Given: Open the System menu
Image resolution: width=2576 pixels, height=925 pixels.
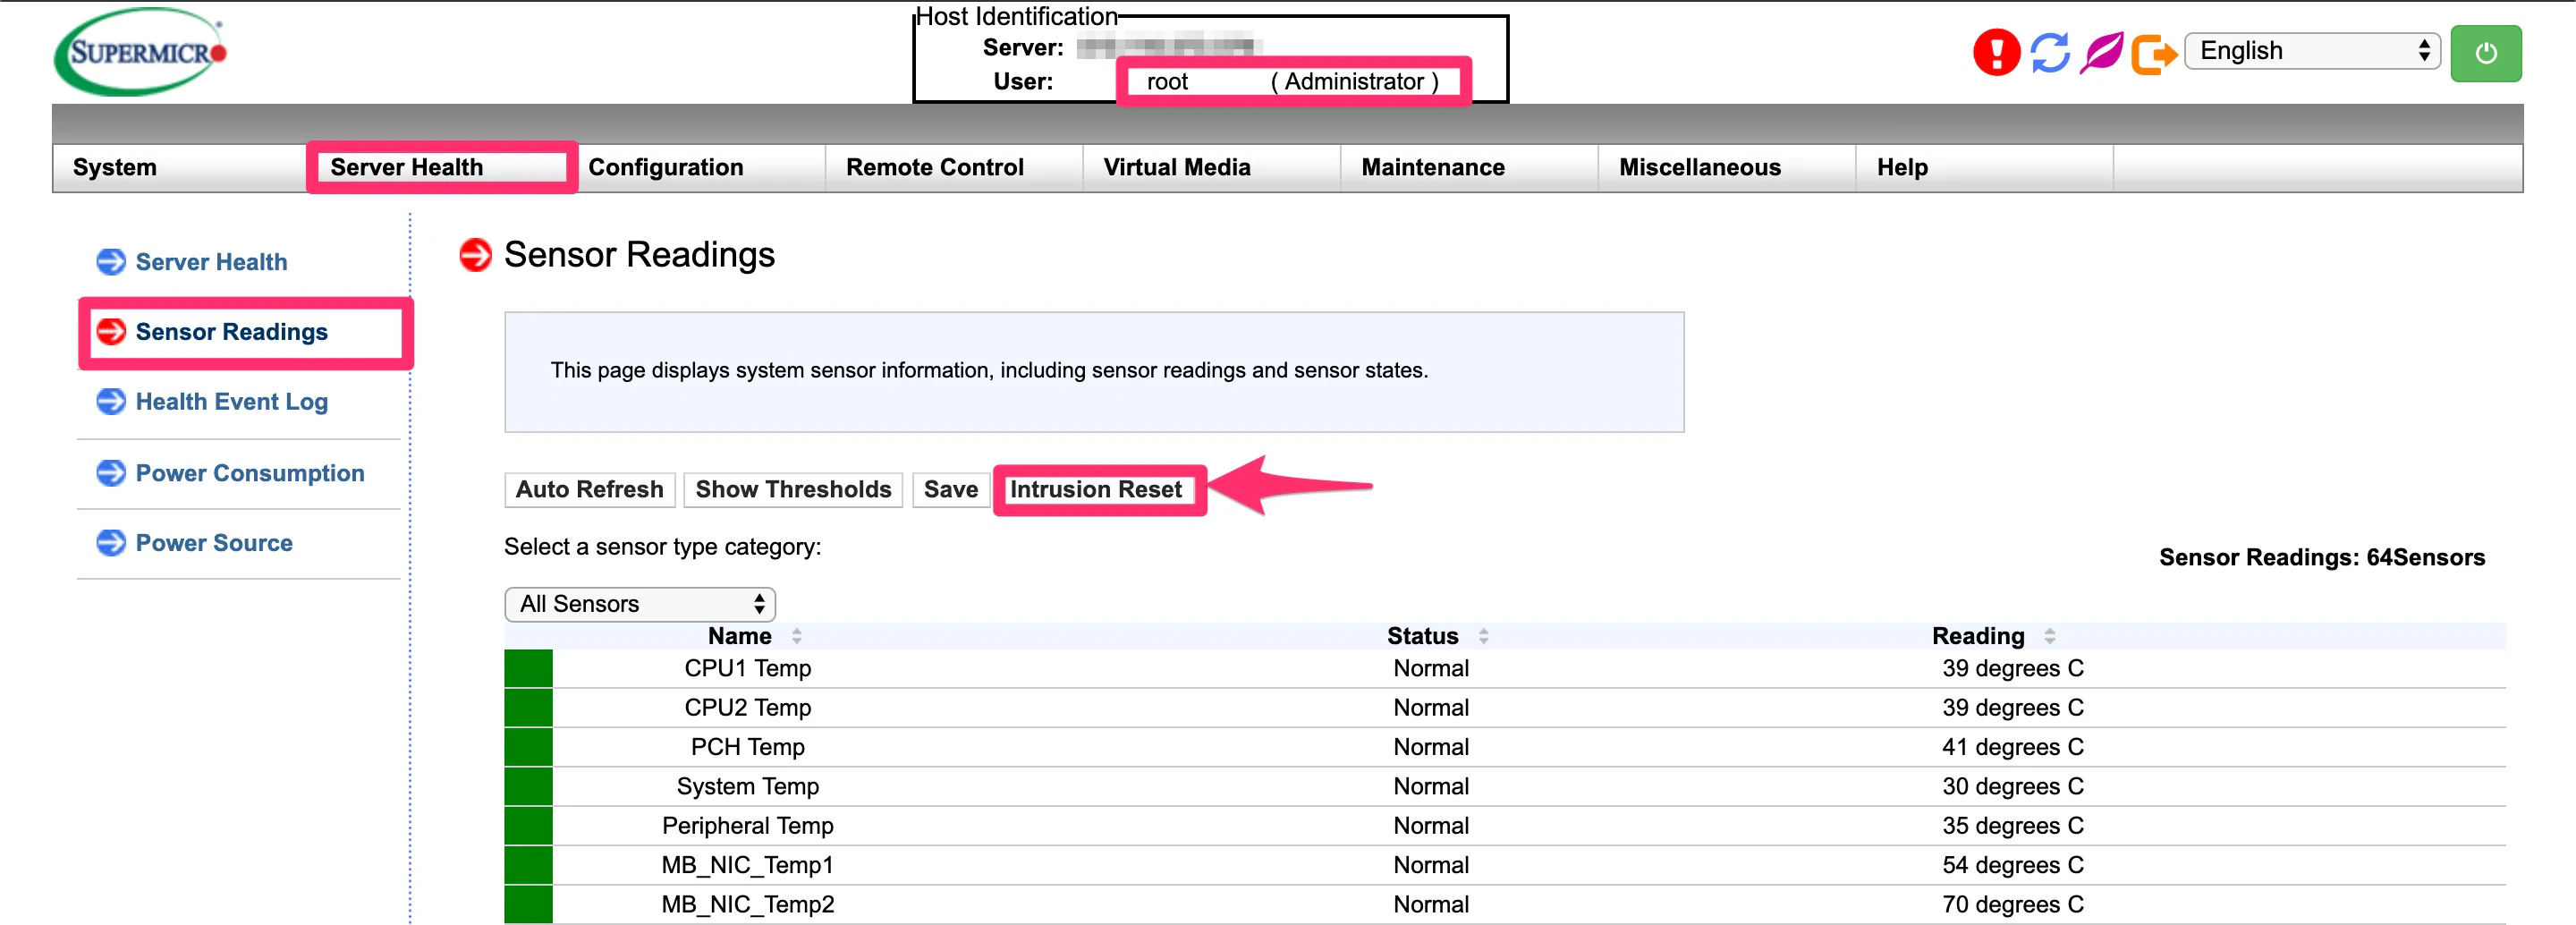Looking at the screenshot, I should pyautogui.click(x=115, y=167).
